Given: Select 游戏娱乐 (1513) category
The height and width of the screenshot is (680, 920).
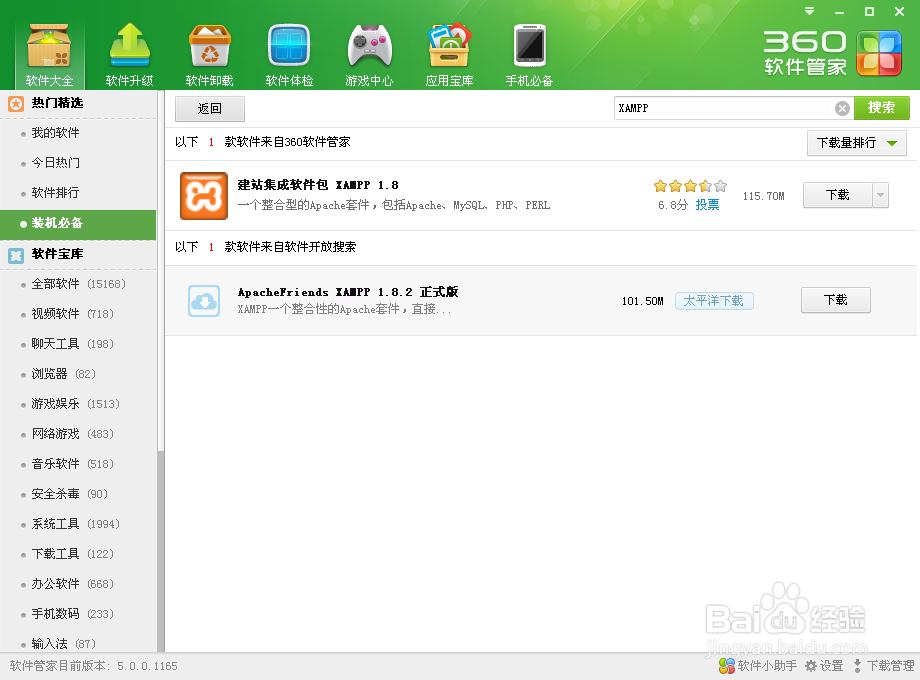Looking at the screenshot, I should pyautogui.click(x=78, y=404).
